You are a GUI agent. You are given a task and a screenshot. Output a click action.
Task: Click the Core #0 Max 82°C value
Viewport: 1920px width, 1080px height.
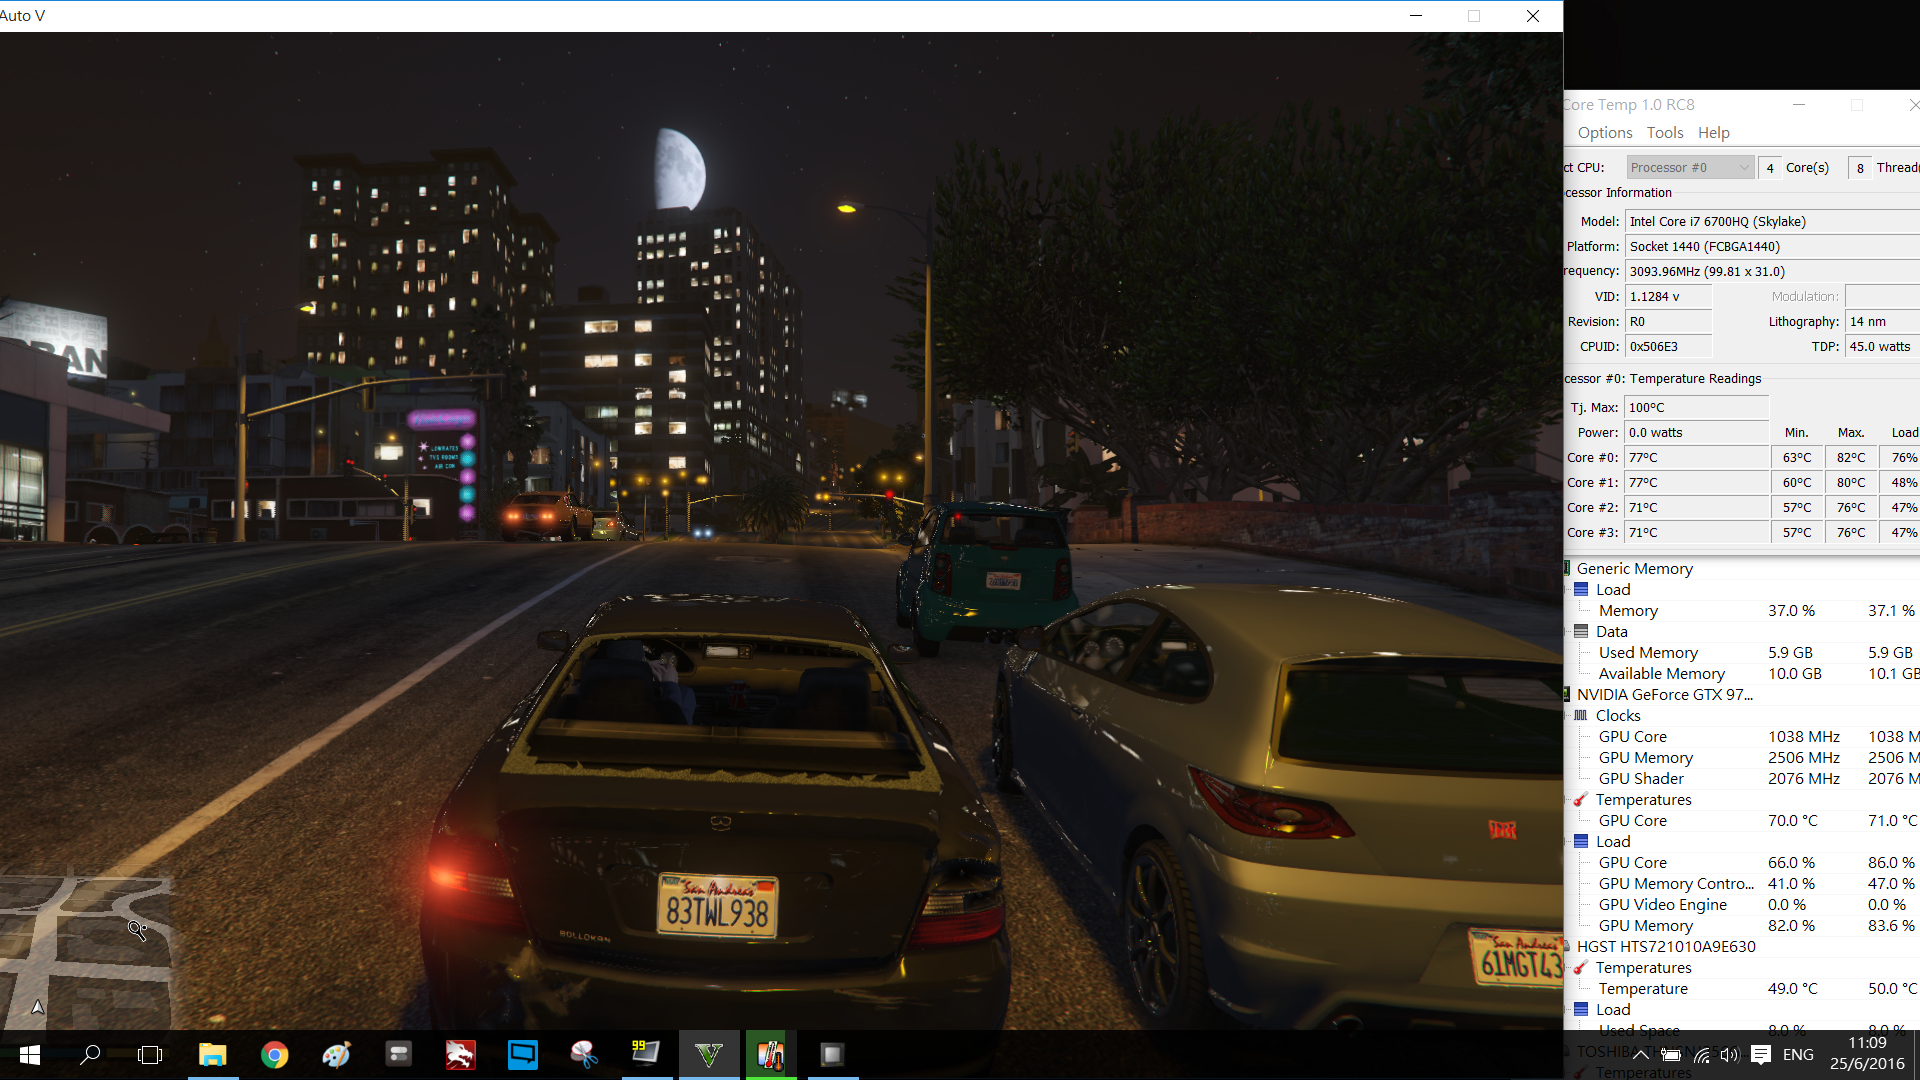click(1850, 457)
